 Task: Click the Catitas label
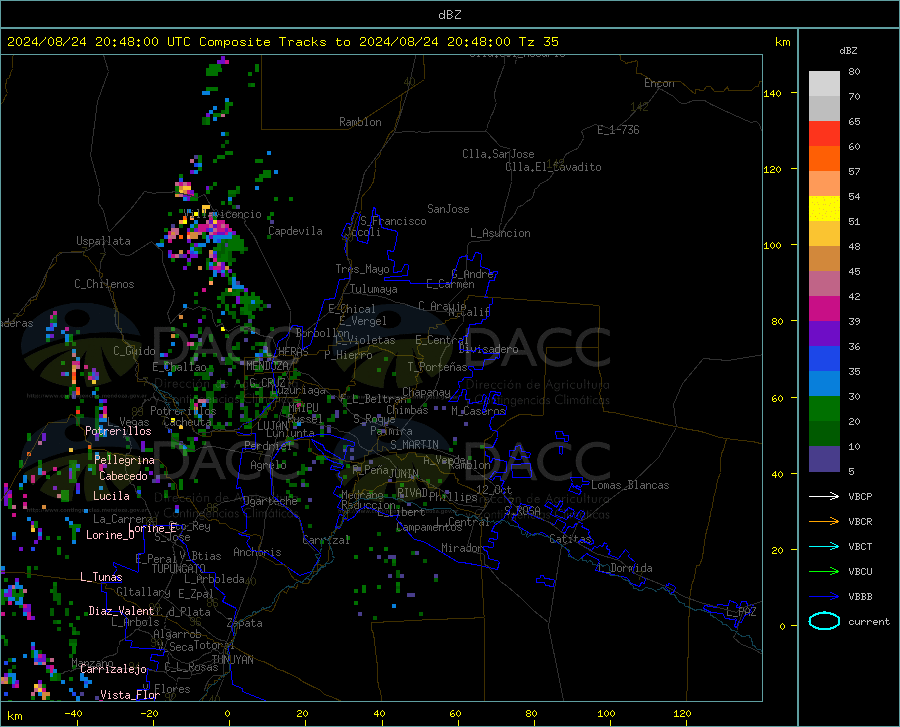(x=570, y=539)
